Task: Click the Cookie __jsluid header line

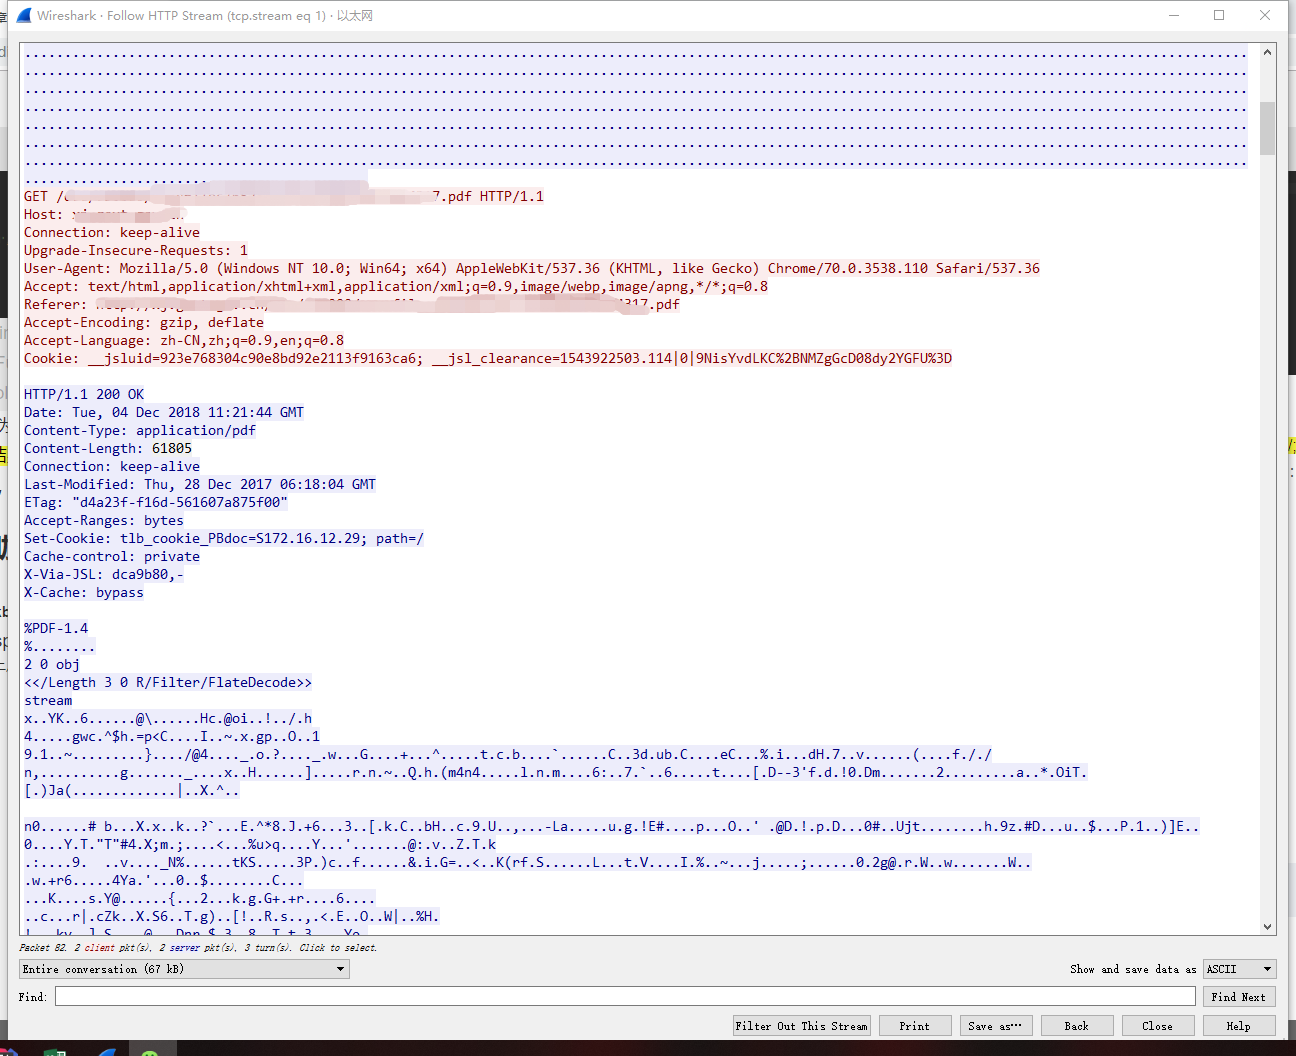Action: point(488,358)
